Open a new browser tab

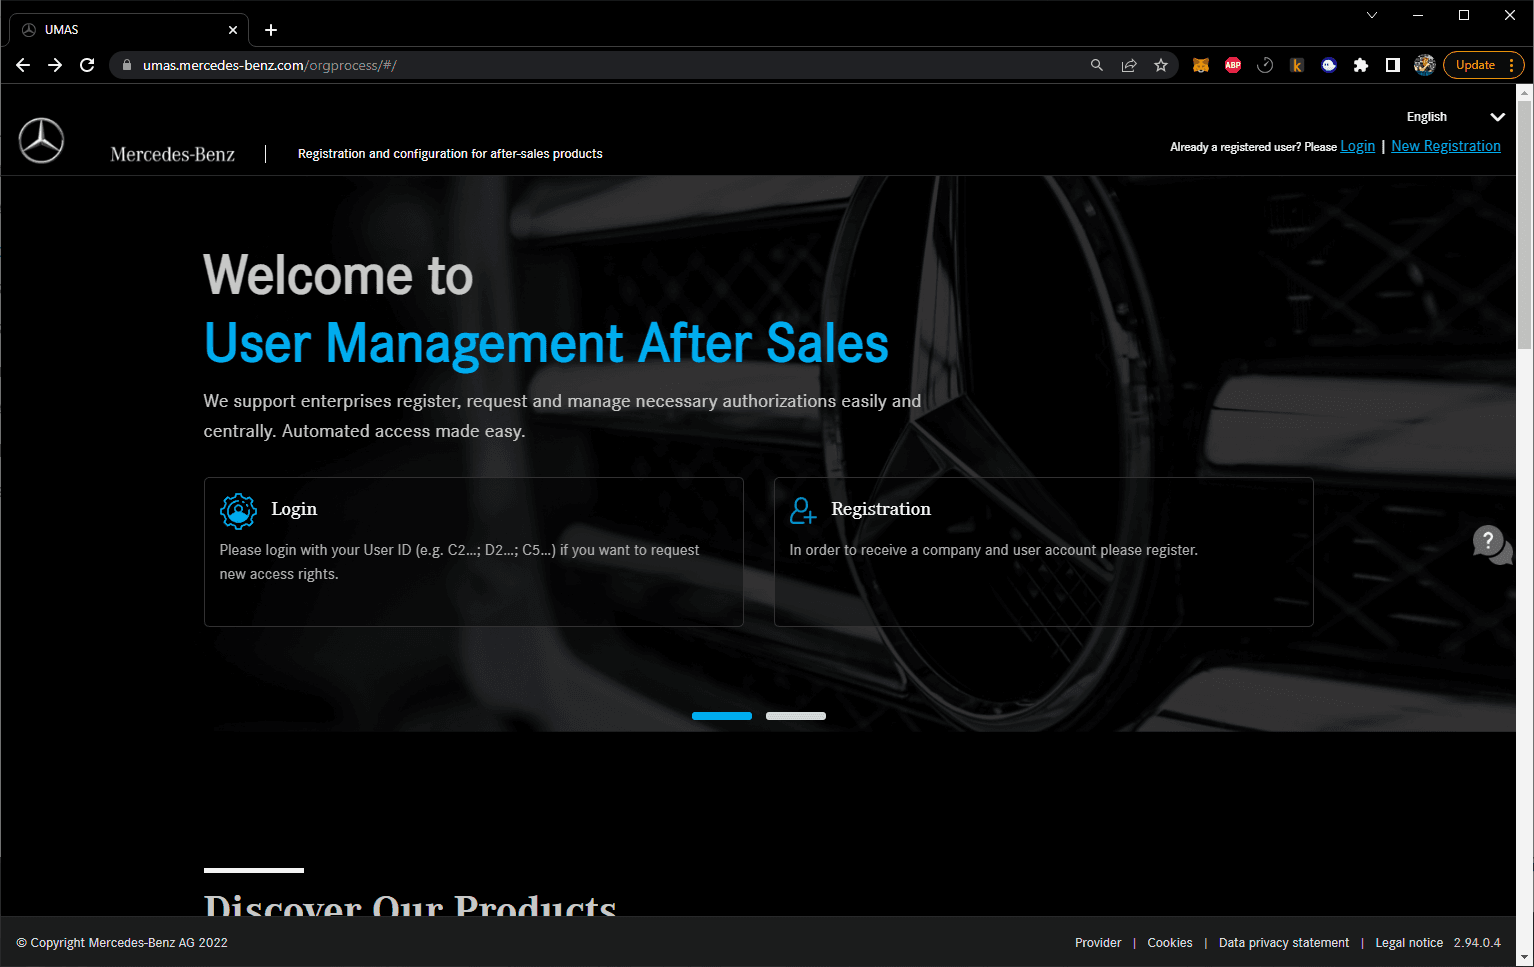(271, 30)
